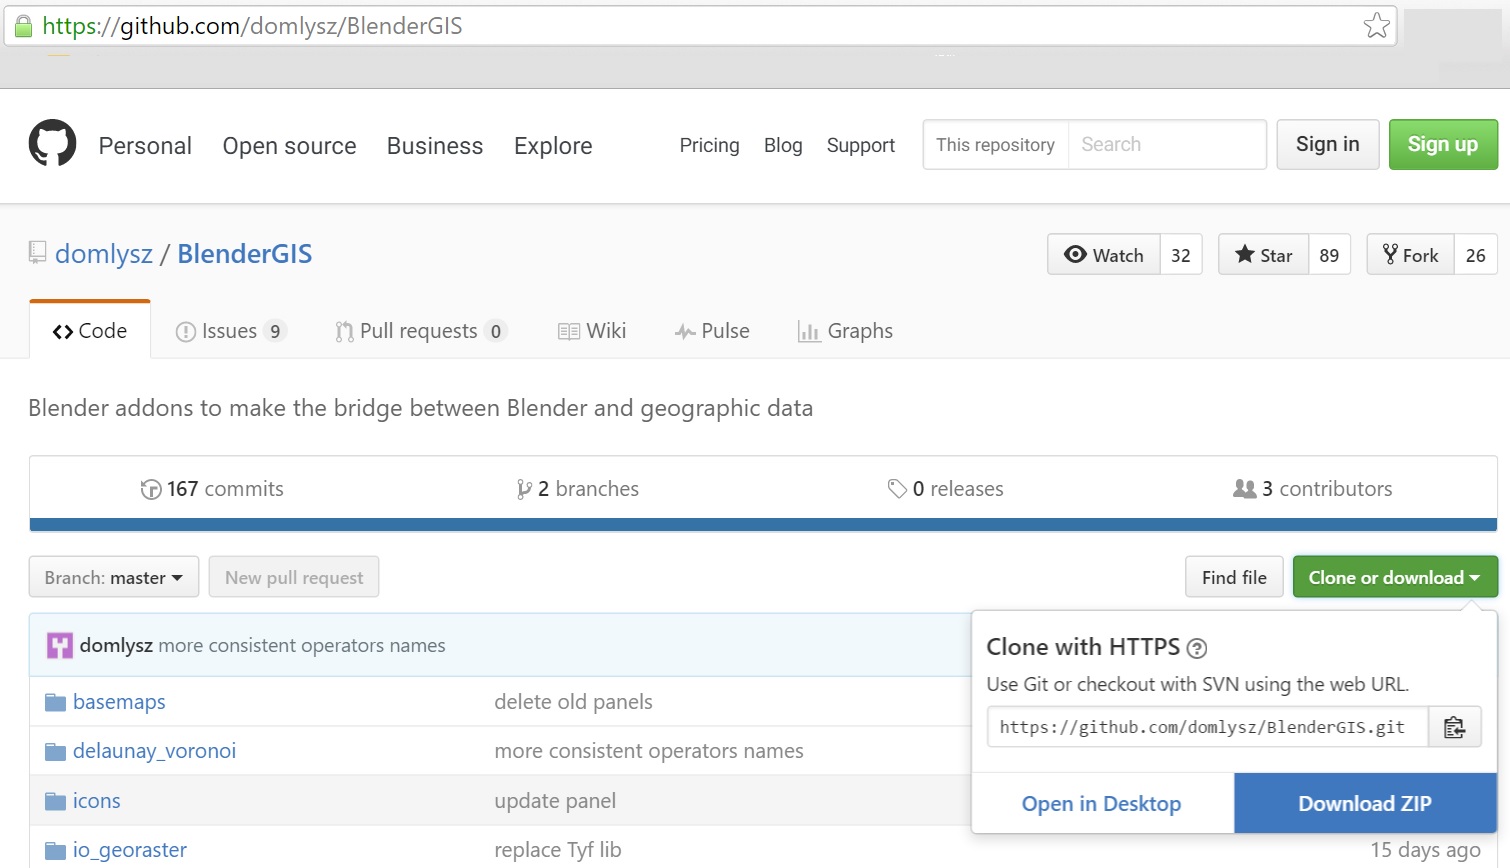The image size is (1510, 868).
Task: Copy clone URL with clipboard icon
Action: [1454, 728]
